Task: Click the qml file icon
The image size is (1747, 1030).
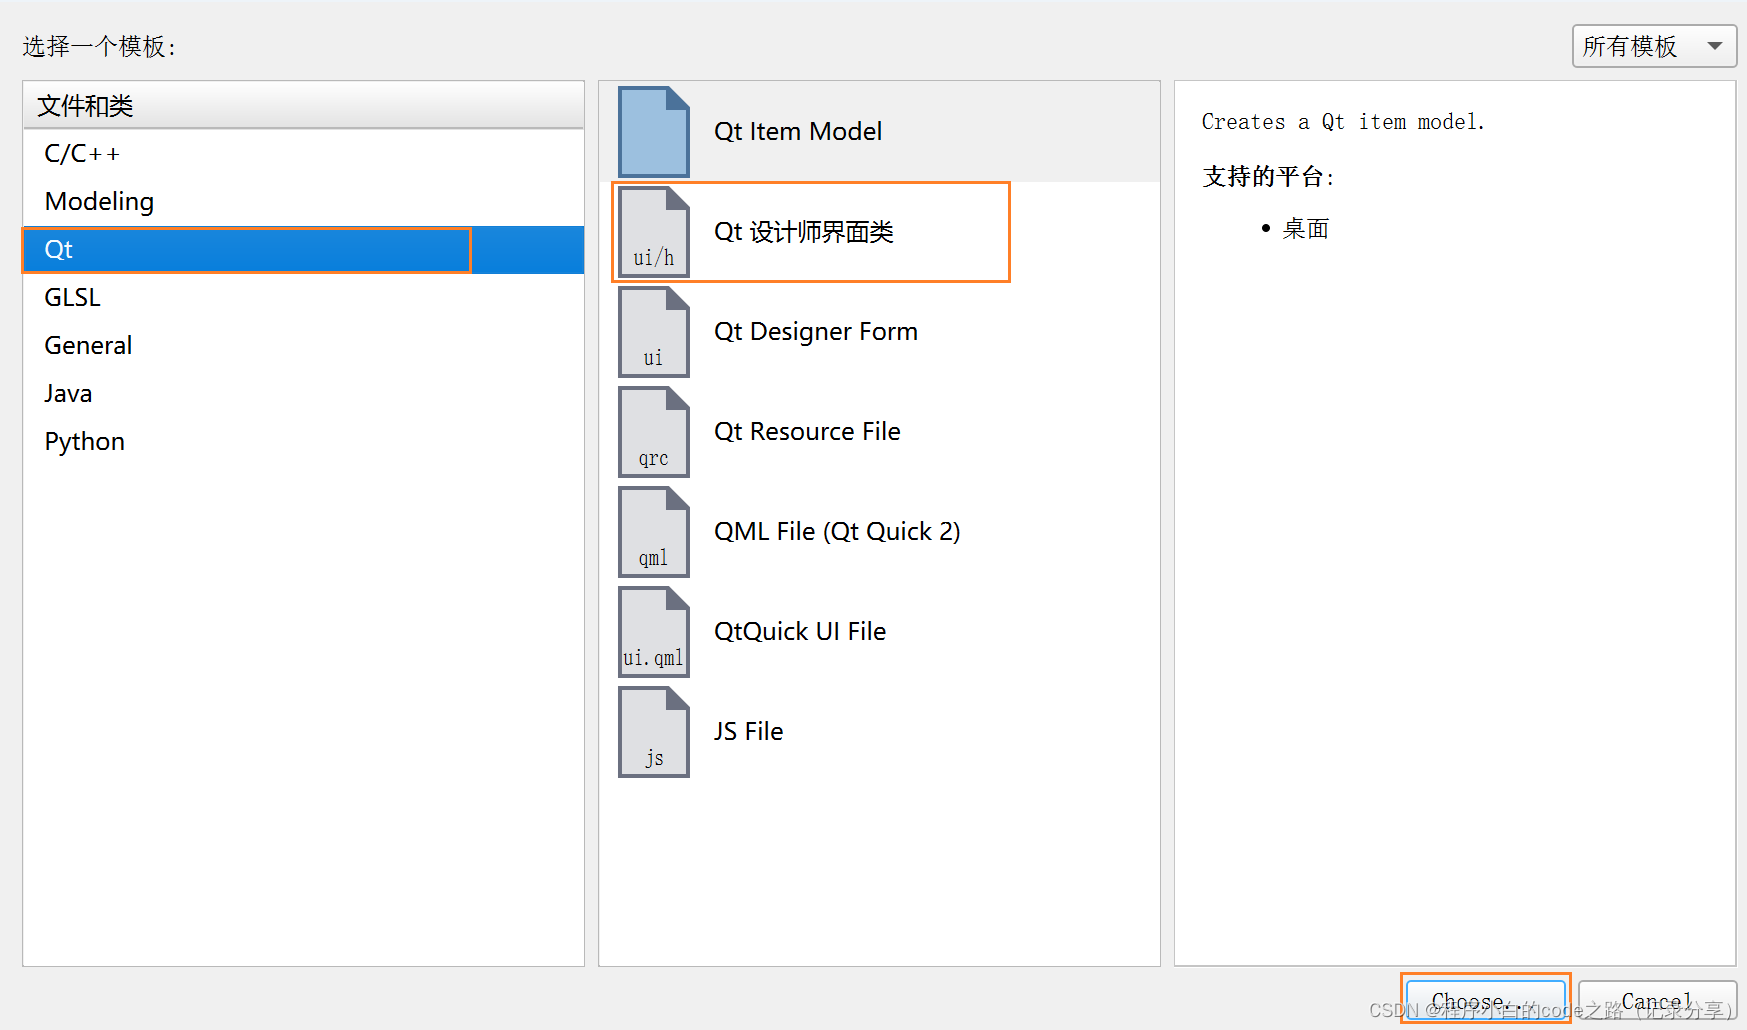Action: [654, 532]
